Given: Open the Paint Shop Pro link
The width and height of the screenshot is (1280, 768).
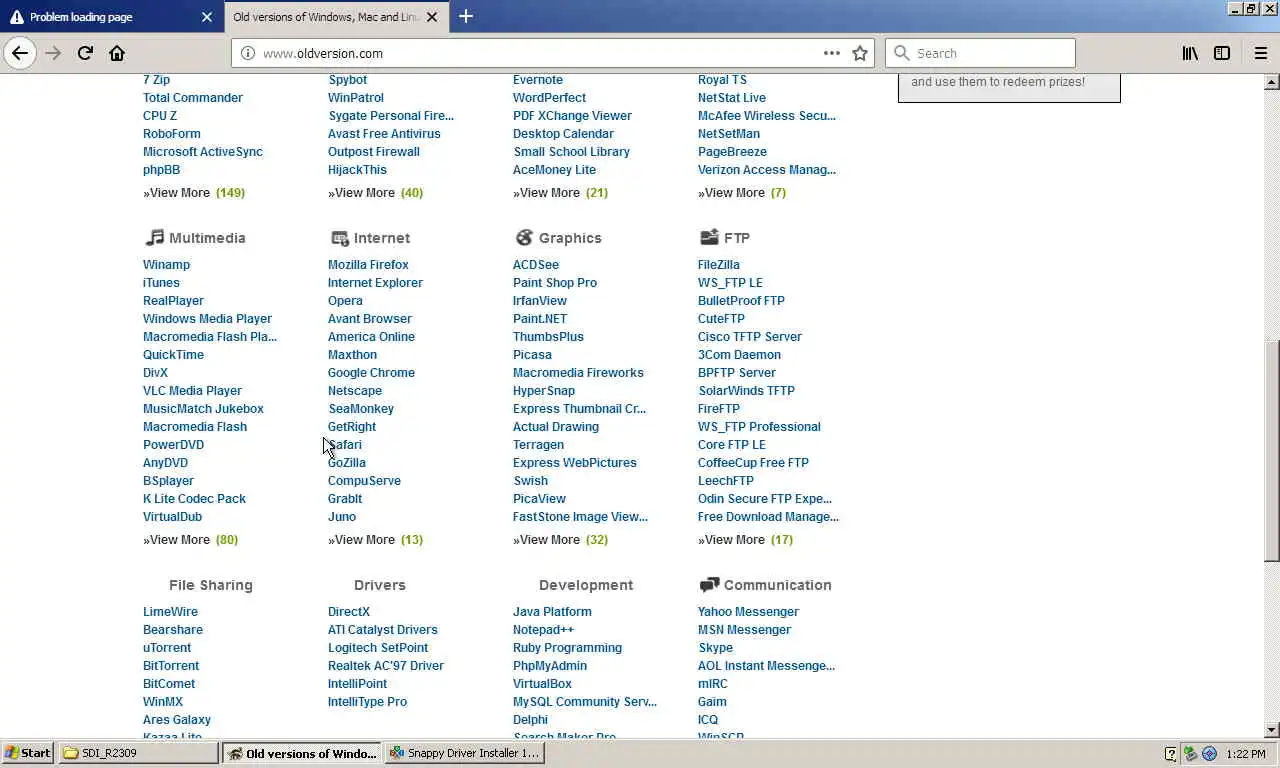Looking at the screenshot, I should (555, 282).
